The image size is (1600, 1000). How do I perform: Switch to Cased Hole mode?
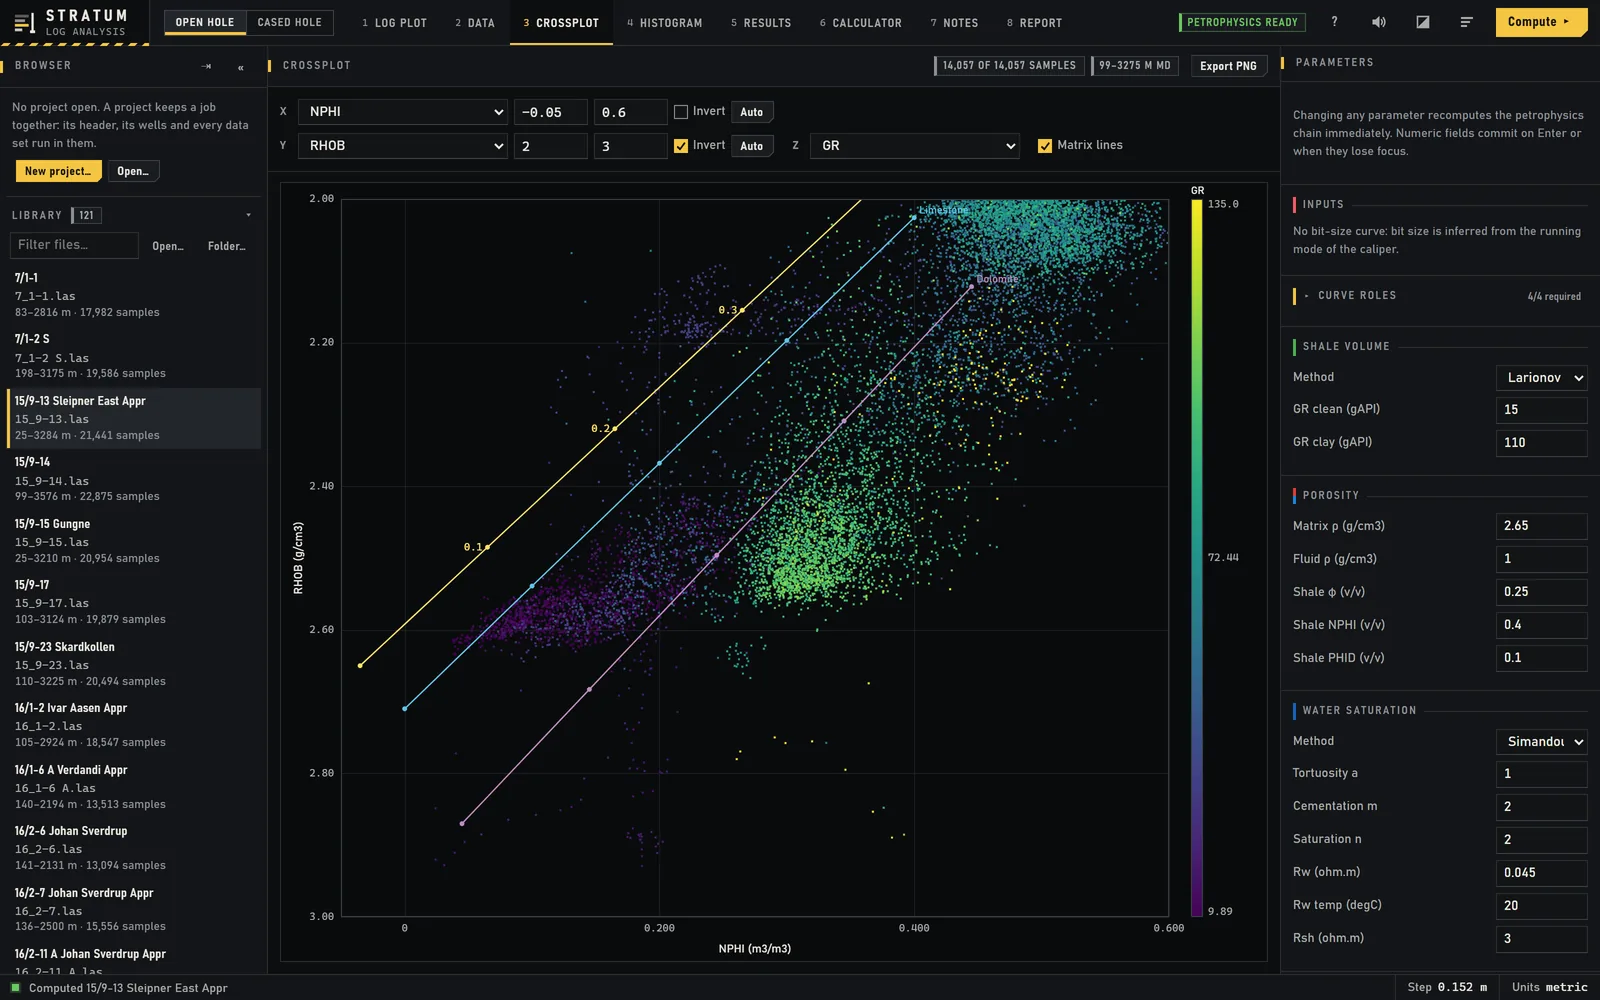pos(290,22)
